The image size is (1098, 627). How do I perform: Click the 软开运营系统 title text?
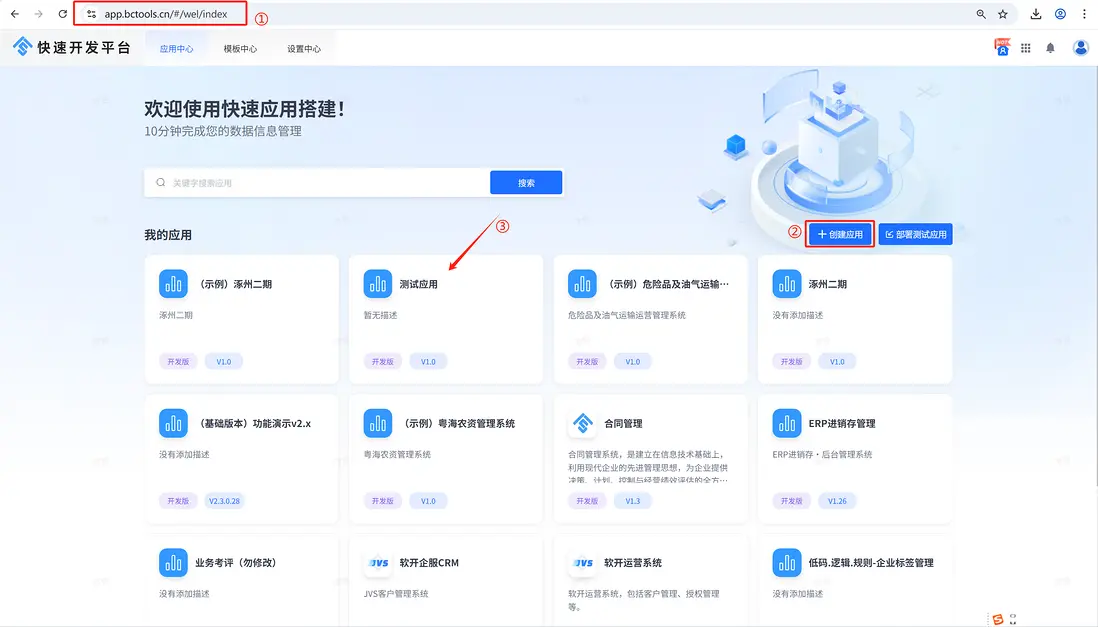[632, 563]
